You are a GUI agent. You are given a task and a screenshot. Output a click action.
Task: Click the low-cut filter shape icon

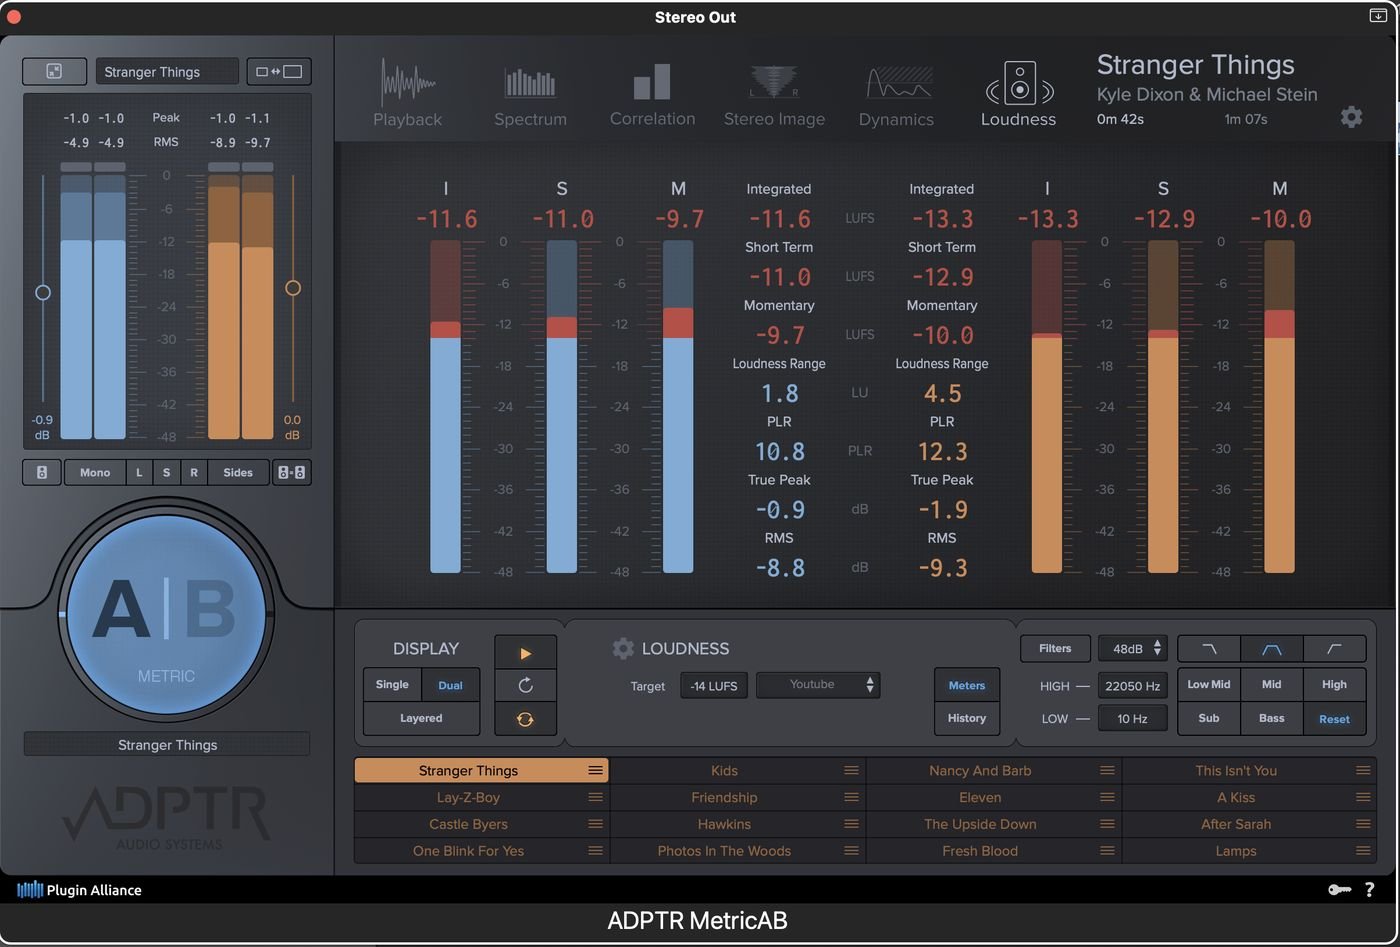click(1334, 648)
